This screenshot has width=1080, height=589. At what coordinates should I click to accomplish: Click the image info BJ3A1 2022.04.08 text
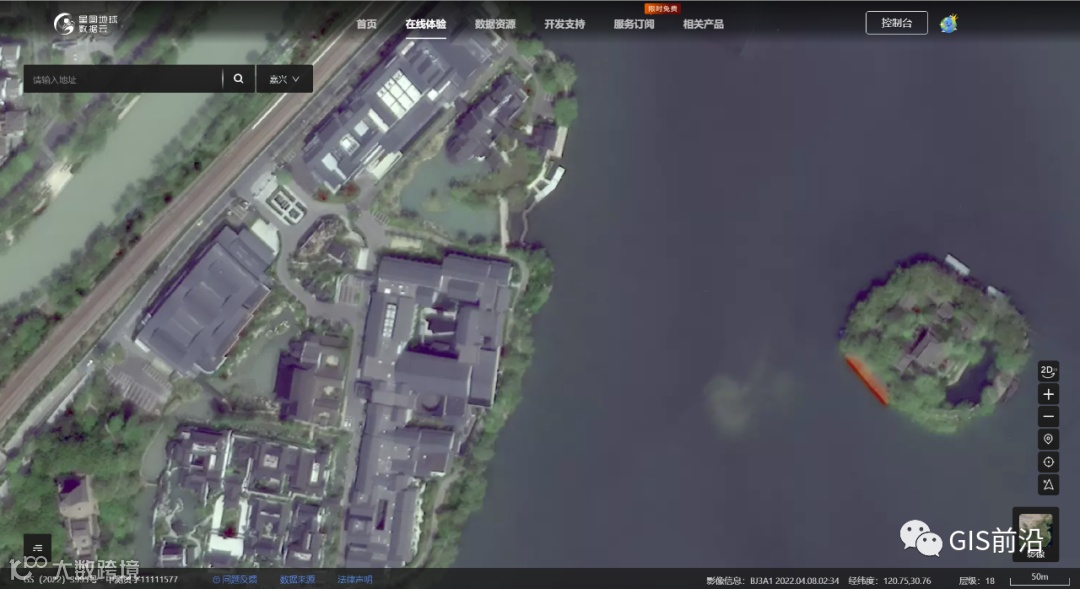click(x=772, y=581)
